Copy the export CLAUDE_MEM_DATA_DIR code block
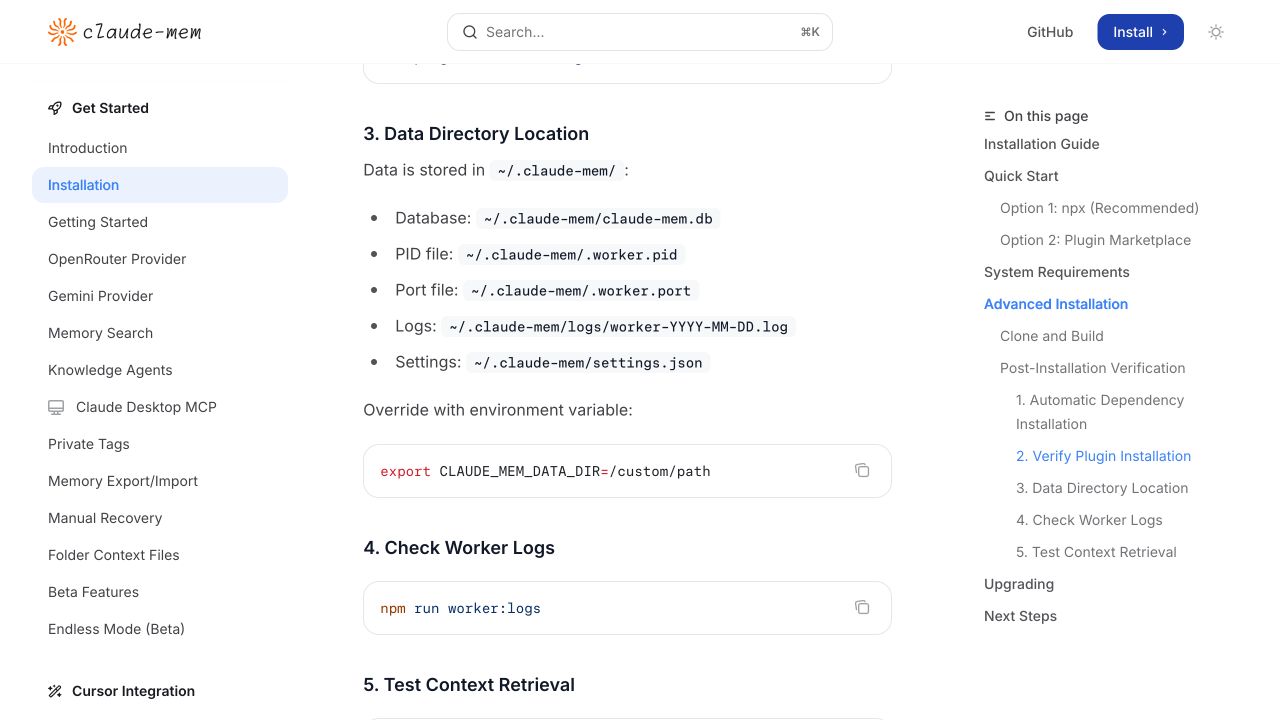Screen dimensions: 1280x720 coord(862,470)
